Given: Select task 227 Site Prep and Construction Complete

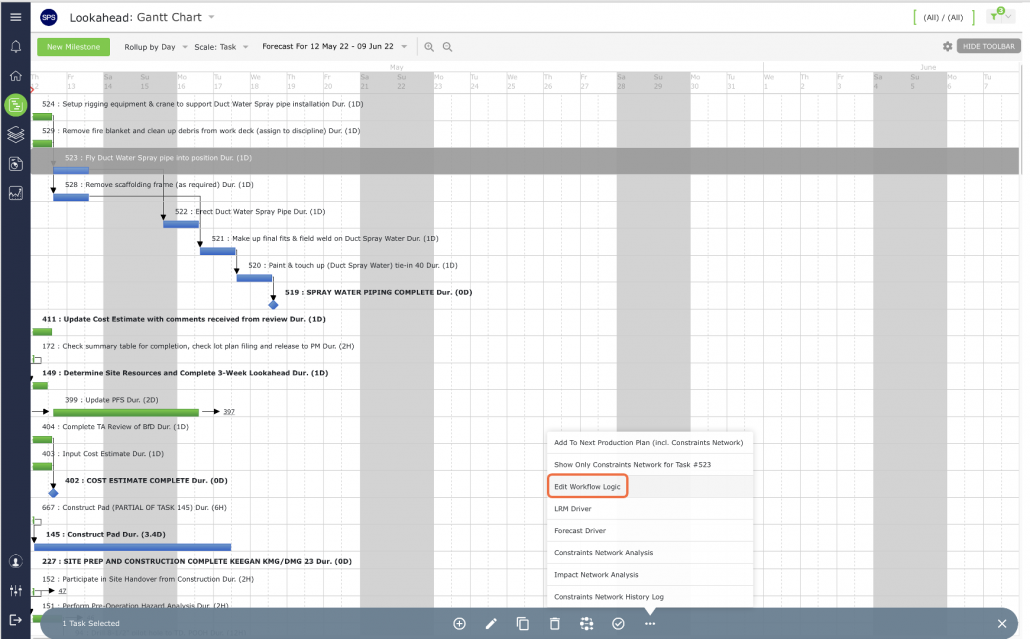Looking at the screenshot, I should point(196,562).
